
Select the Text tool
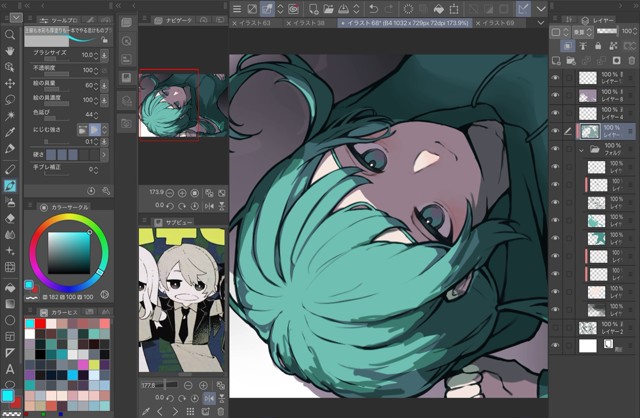pos(10,369)
